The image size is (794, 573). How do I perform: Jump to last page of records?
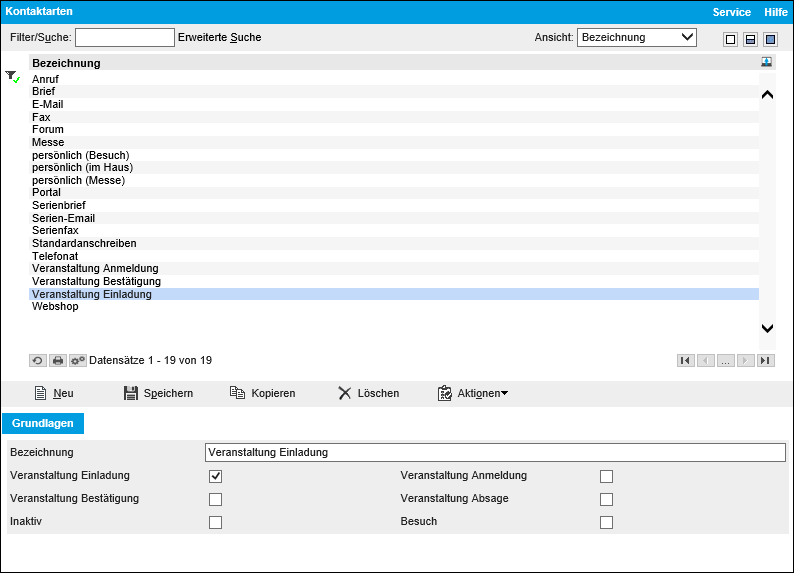tap(766, 360)
